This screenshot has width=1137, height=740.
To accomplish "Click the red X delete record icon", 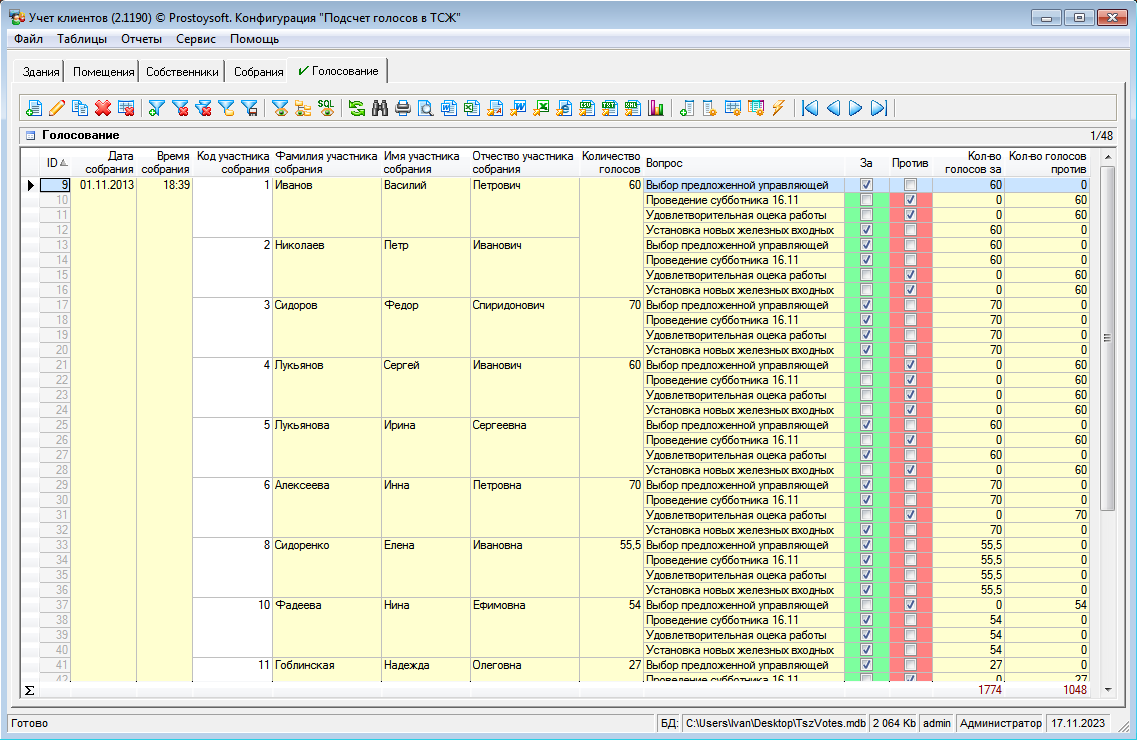I will 102,108.
